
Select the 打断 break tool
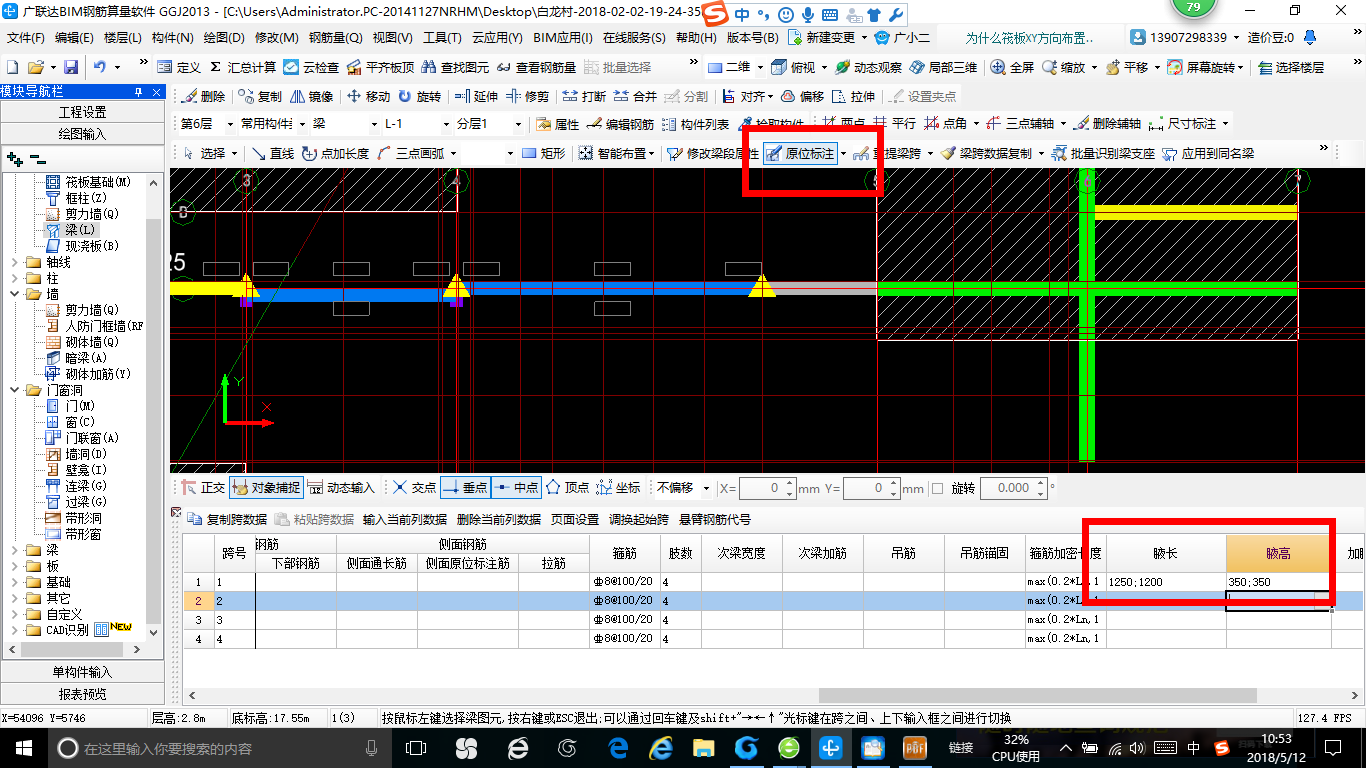coord(584,96)
